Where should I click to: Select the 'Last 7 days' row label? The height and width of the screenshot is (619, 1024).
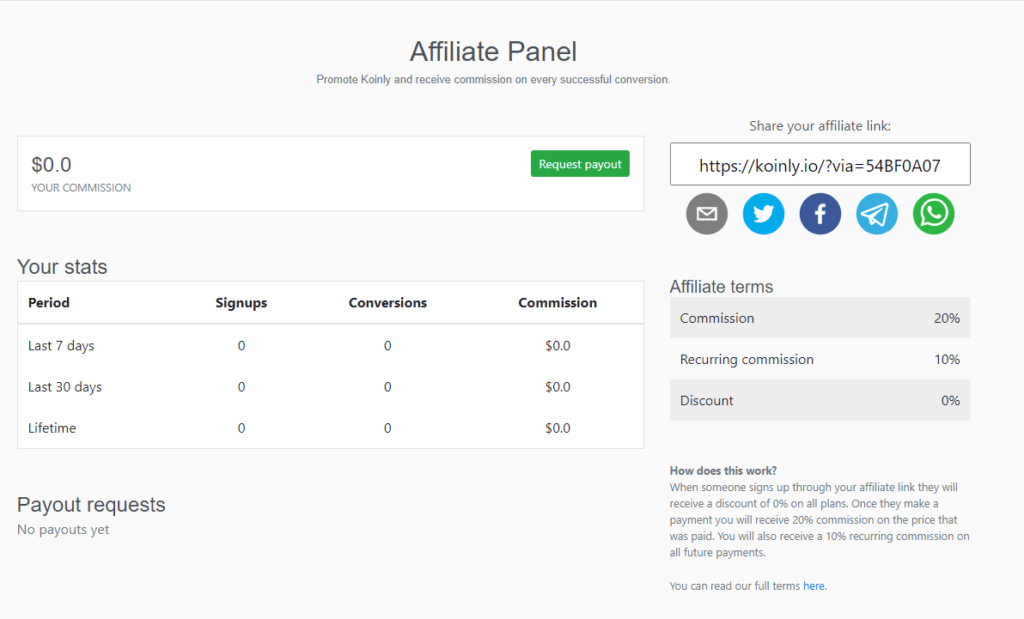tap(61, 346)
